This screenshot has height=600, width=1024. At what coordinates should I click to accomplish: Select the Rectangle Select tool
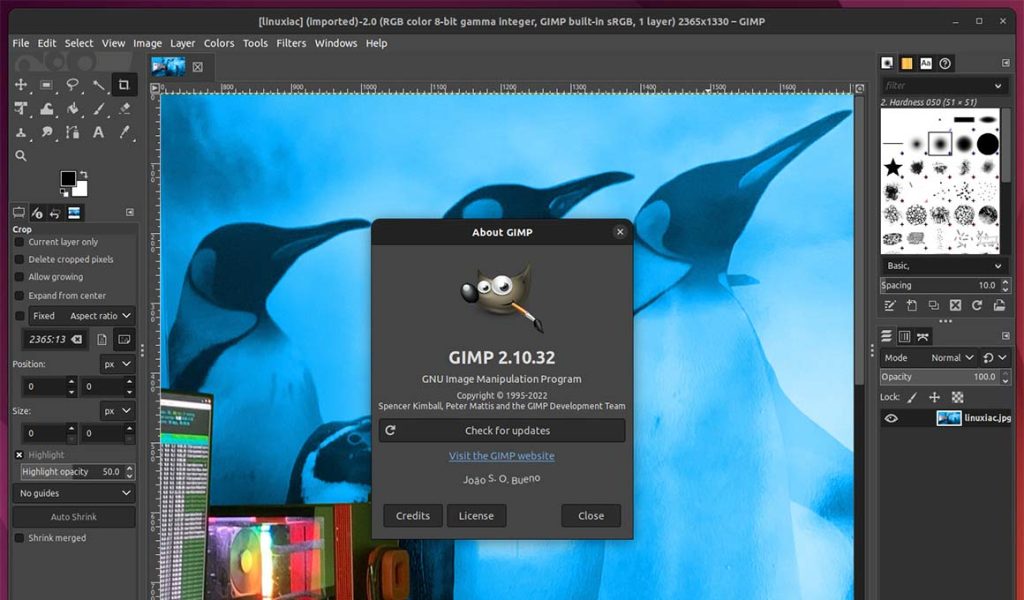click(x=46, y=85)
